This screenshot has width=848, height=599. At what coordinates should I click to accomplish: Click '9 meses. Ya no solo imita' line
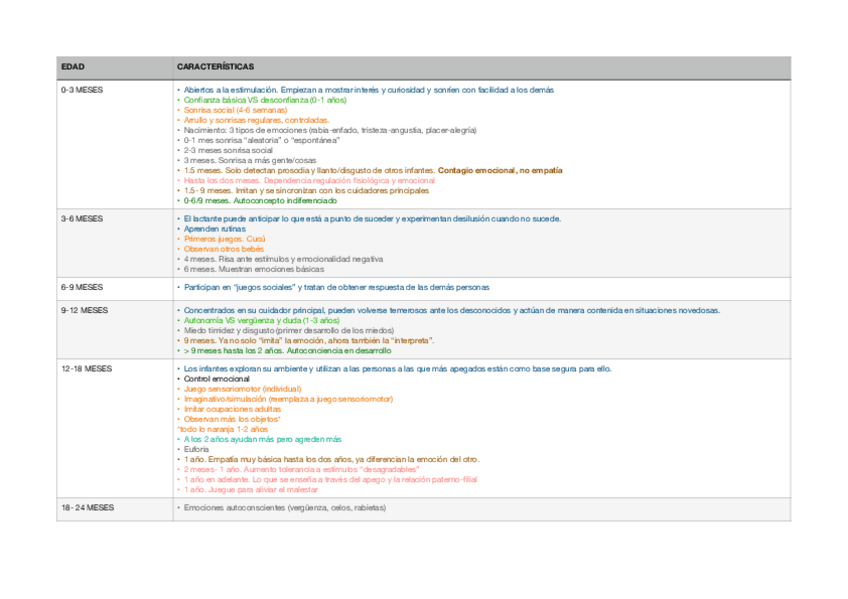pos(309,341)
